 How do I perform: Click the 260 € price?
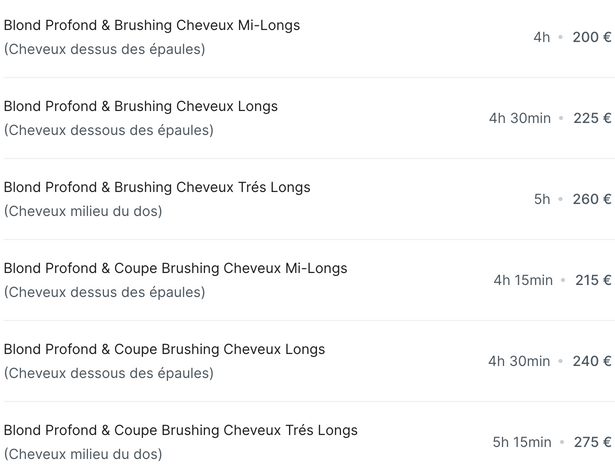tap(592, 199)
